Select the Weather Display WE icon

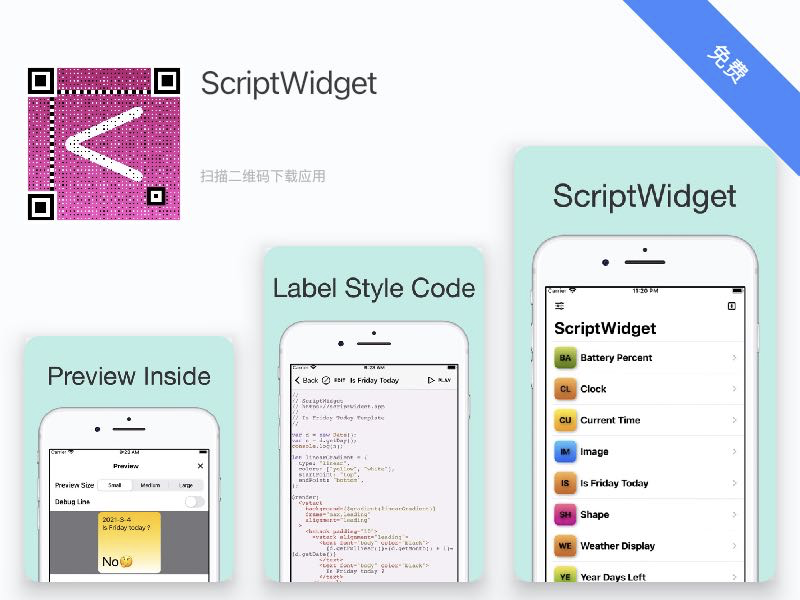(565, 546)
